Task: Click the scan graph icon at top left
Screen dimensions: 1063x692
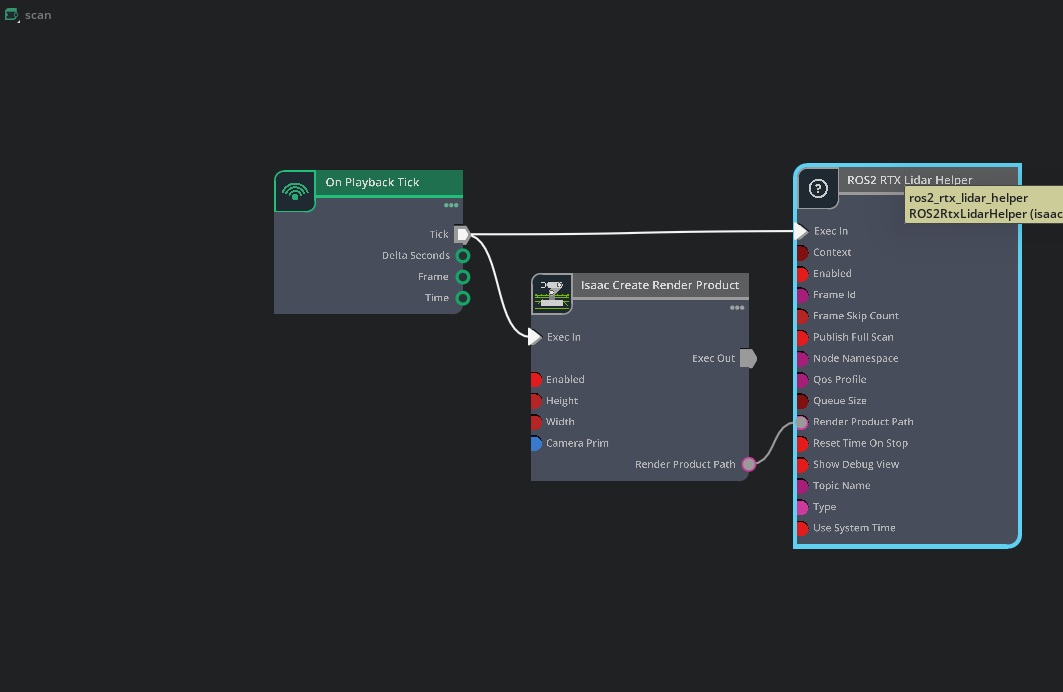Action: coord(12,14)
